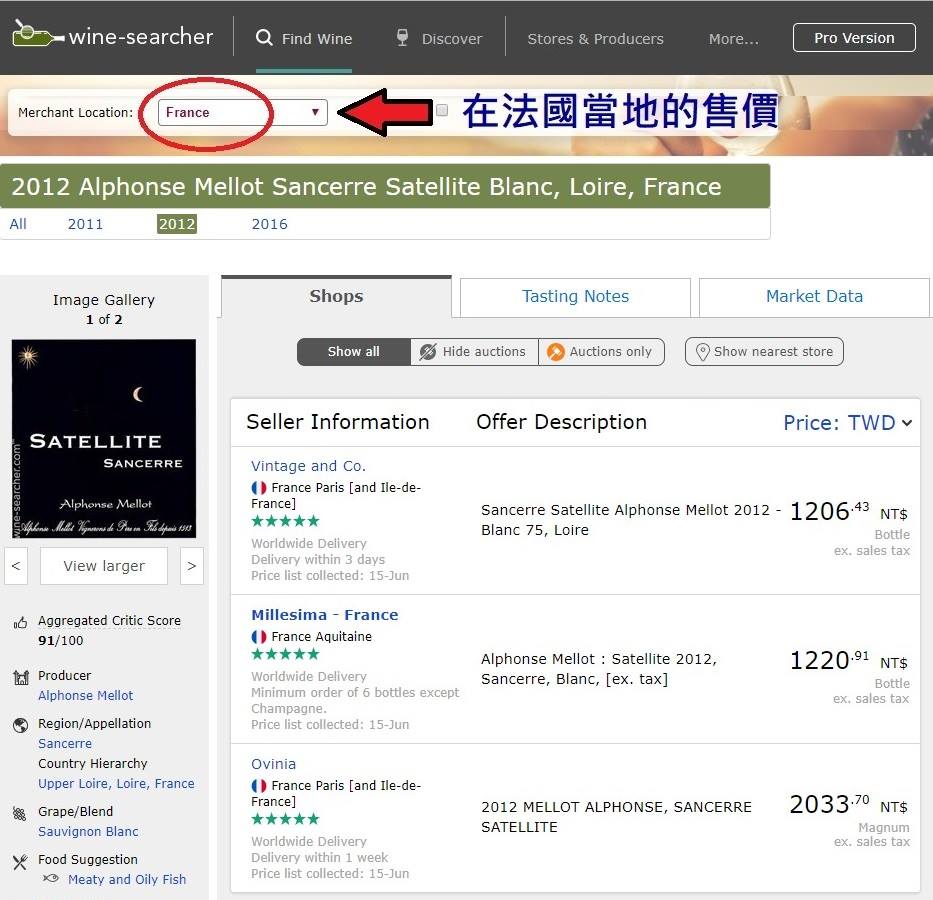Click View larger button

point(104,566)
